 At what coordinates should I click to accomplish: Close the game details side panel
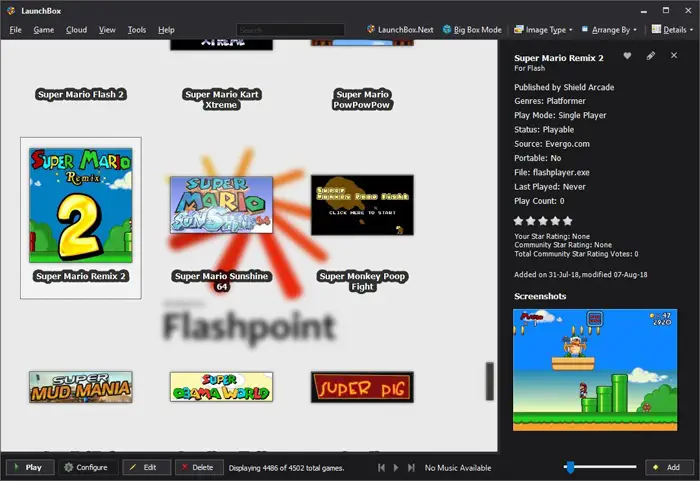674,55
